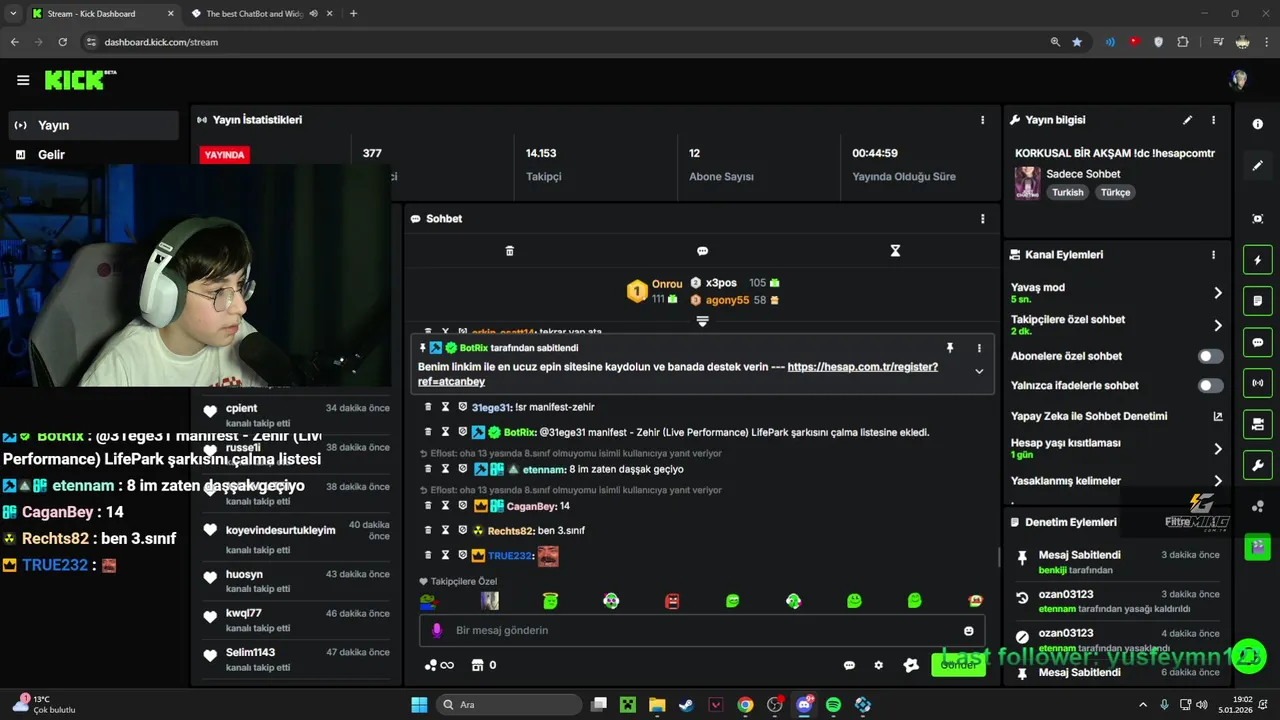Select Yayın in the sidebar
Image resolution: width=1280 pixels, height=720 pixels.
pos(94,125)
